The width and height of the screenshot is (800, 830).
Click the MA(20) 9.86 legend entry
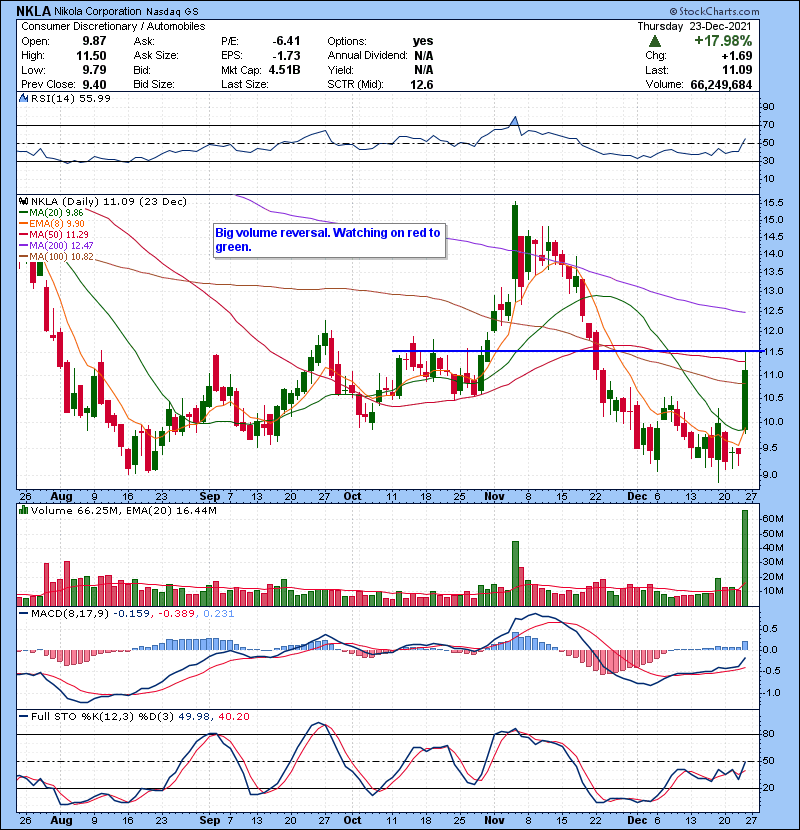point(51,213)
